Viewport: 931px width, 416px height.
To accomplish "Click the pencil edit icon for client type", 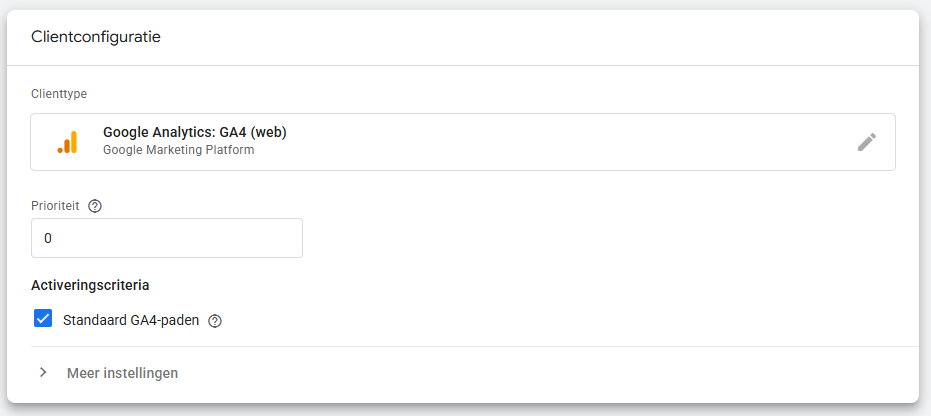I will click(x=866, y=142).
